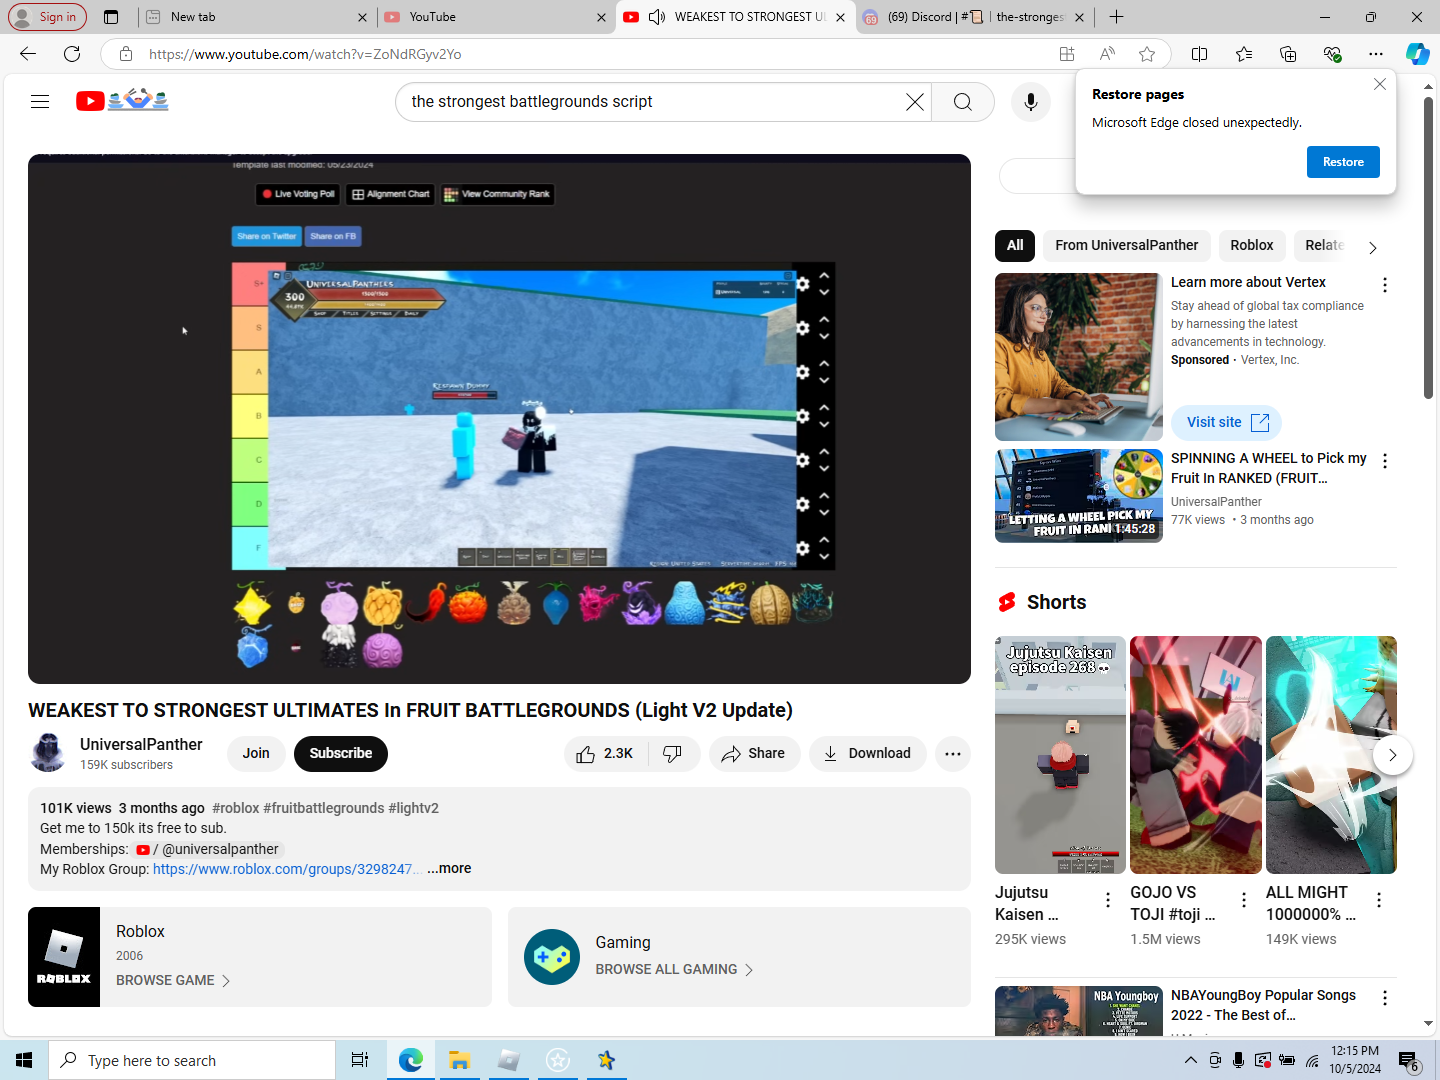
Task: Clear the search box text
Action: coord(914,102)
